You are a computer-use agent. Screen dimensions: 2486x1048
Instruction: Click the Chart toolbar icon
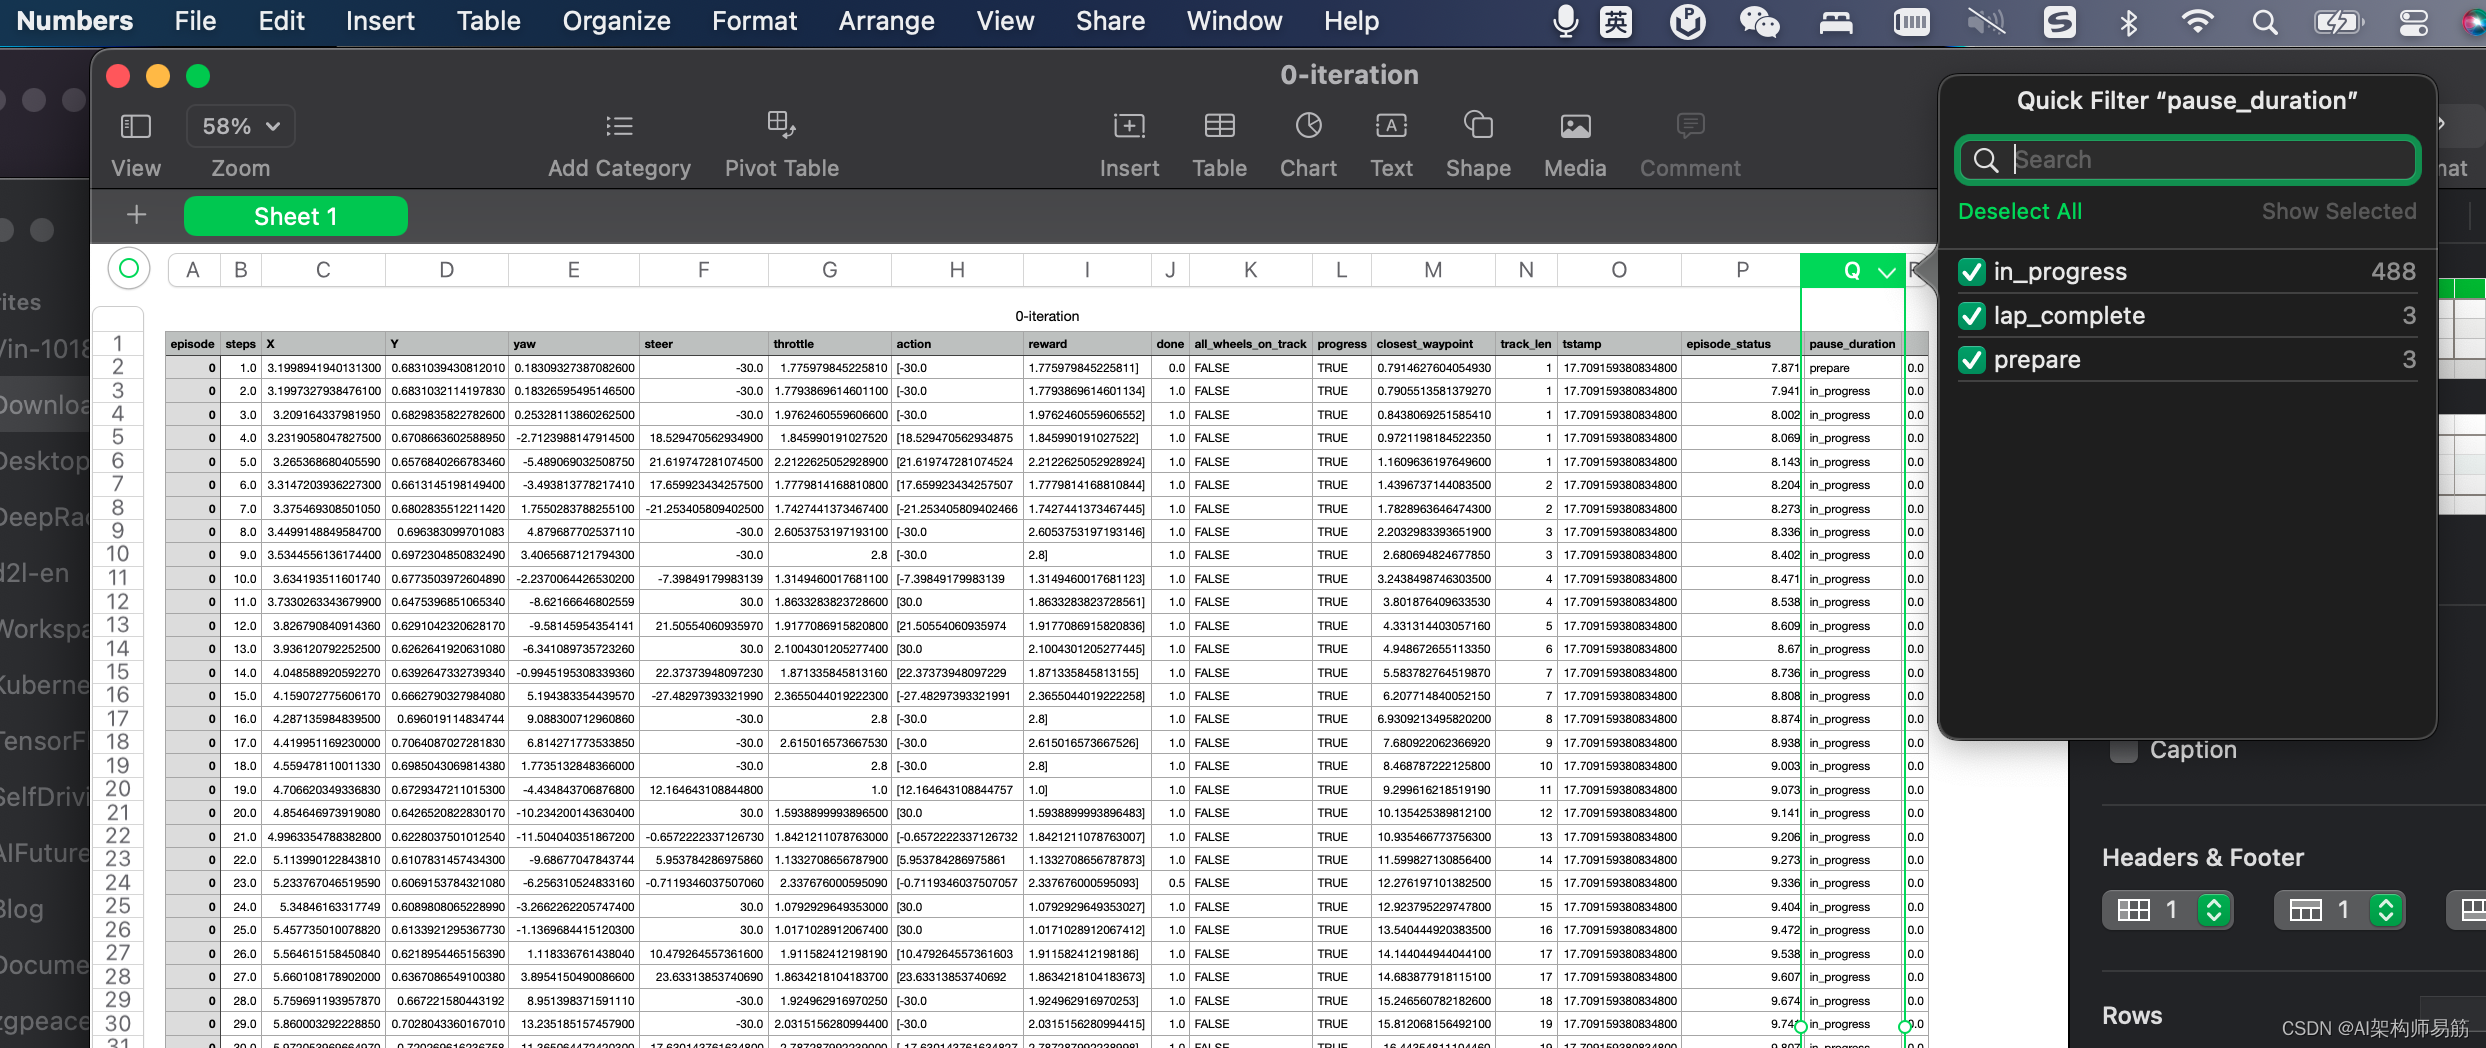pyautogui.click(x=1308, y=126)
